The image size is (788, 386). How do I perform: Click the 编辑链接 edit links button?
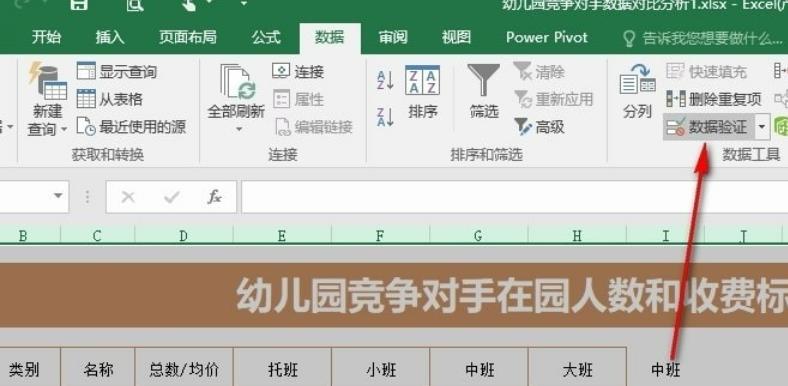click(x=313, y=127)
